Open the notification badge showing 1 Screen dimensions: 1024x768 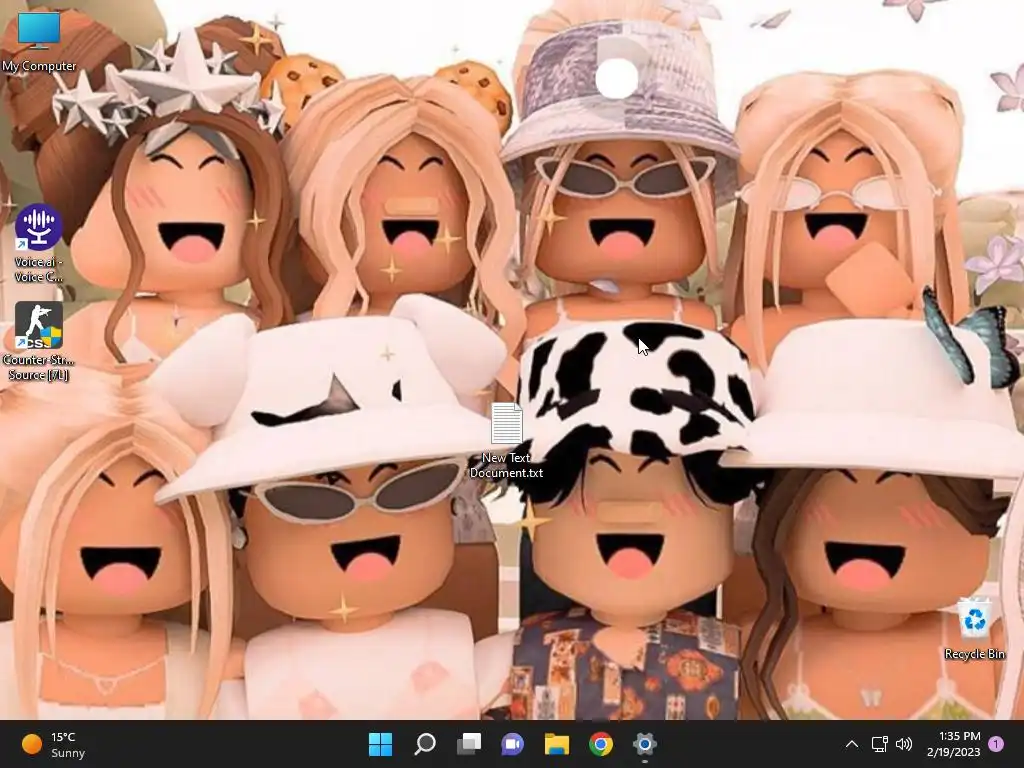(x=996, y=744)
